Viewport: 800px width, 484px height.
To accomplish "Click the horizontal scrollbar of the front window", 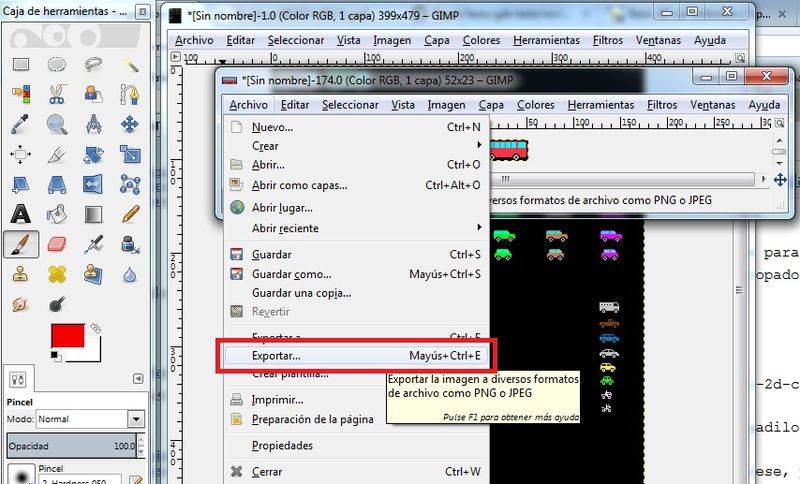I will click(x=623, y=179).
